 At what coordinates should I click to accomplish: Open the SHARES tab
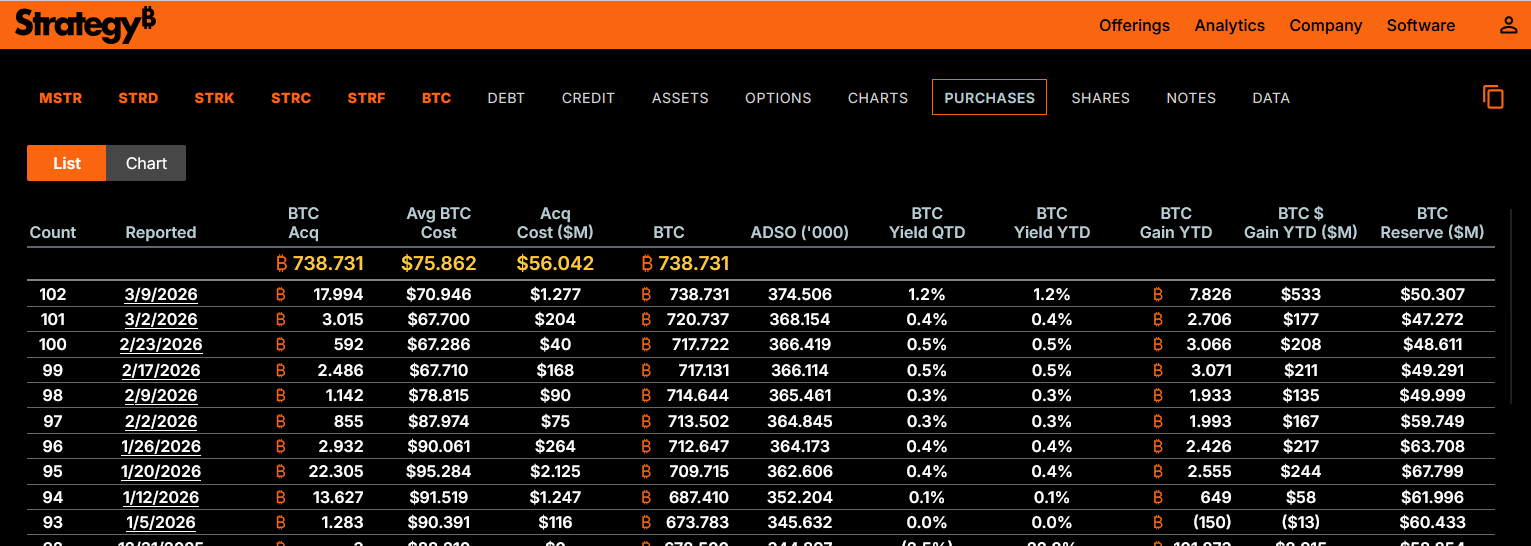click(x=1100, y=98)
